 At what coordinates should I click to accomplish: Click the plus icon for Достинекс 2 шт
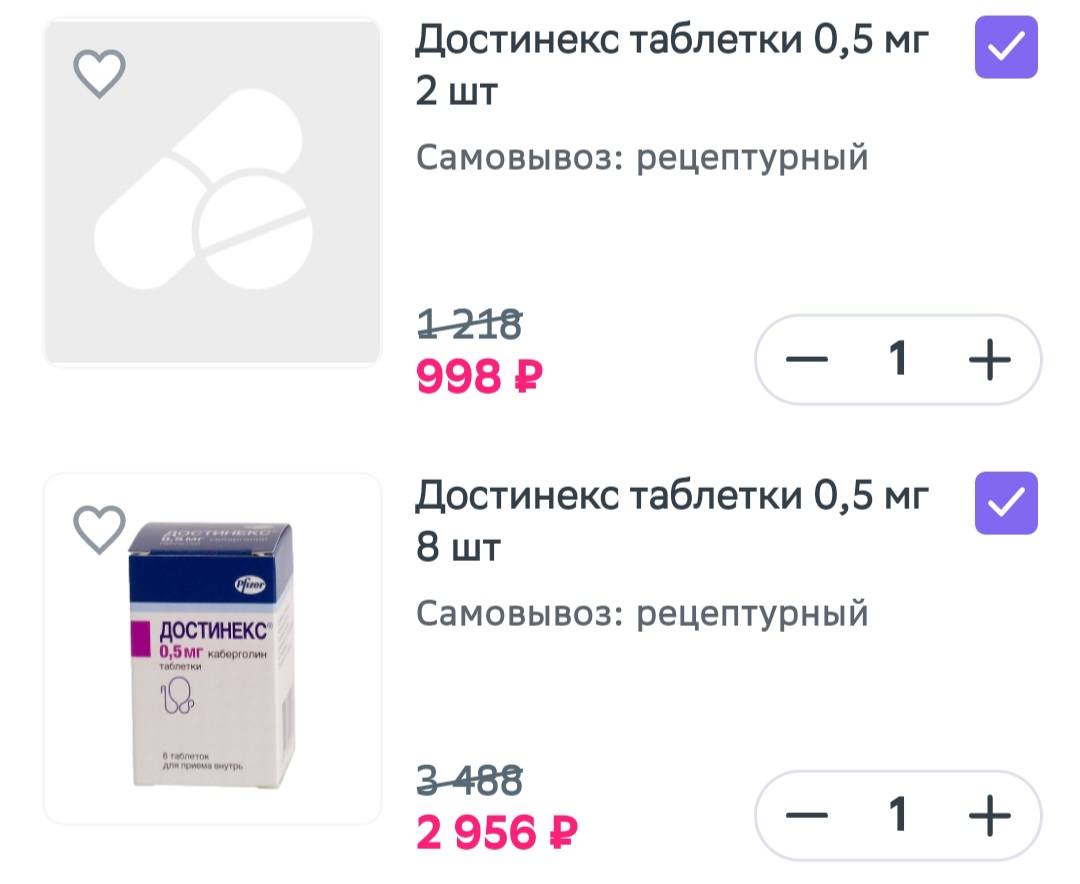point(989,359)
